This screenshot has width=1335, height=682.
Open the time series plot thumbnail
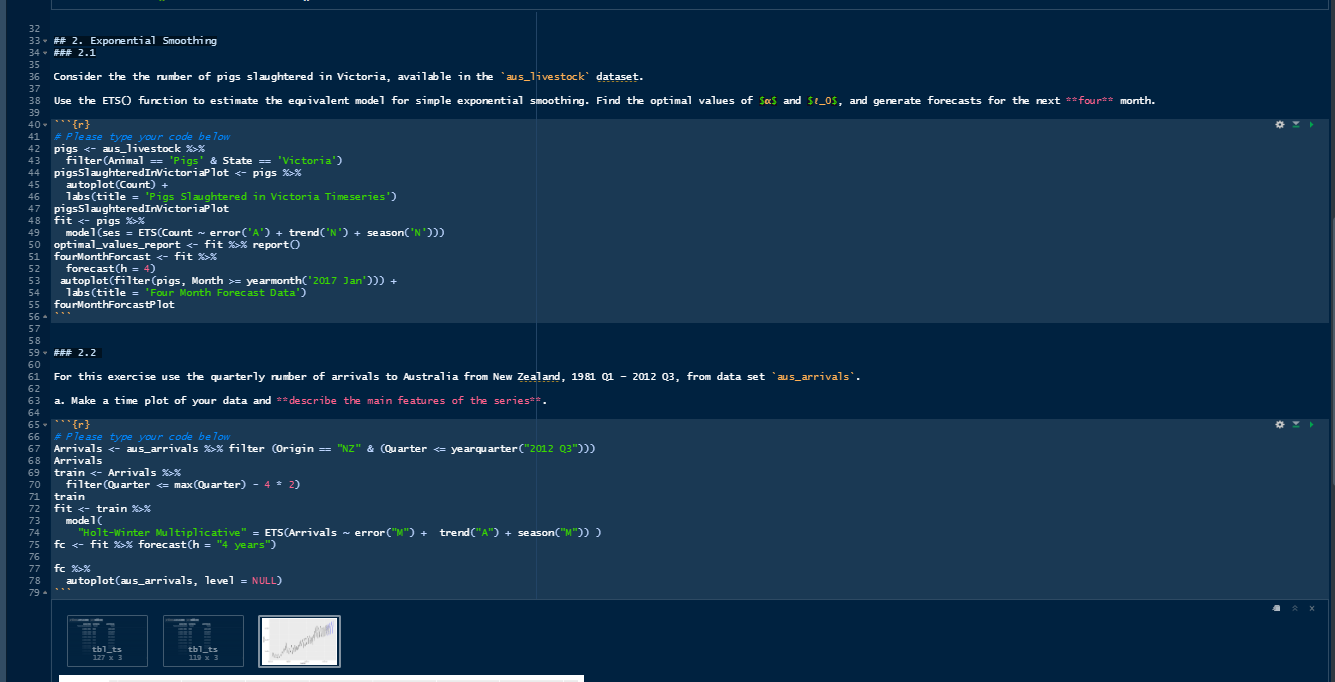click(x=299, y=640)
